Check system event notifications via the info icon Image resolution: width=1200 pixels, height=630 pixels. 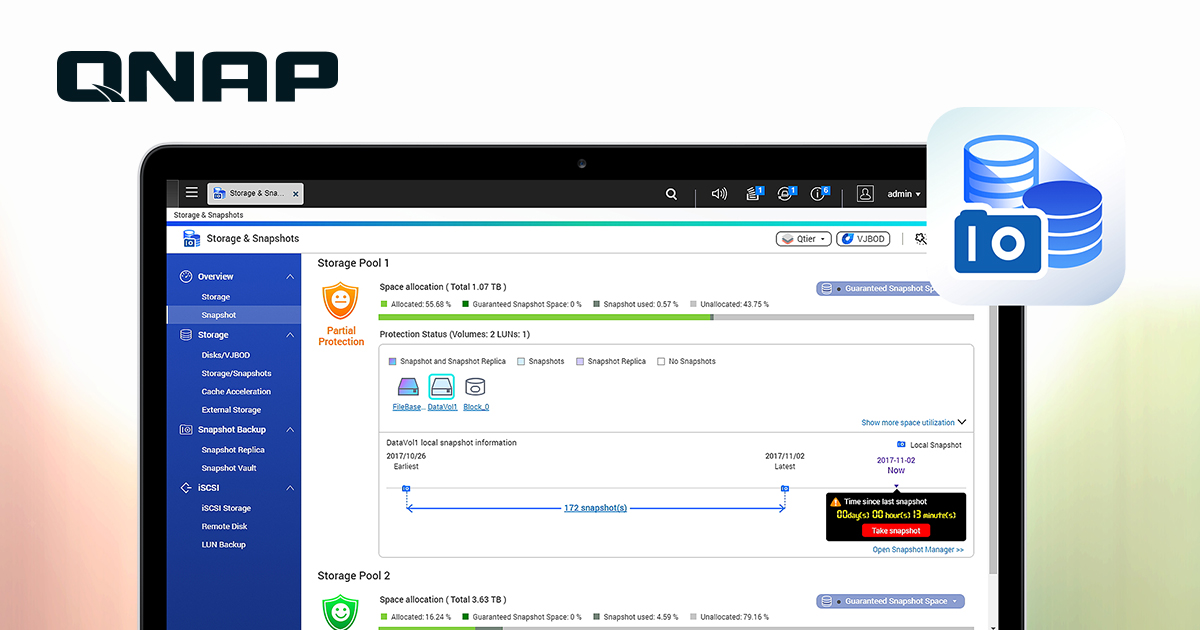pos(818,194)
